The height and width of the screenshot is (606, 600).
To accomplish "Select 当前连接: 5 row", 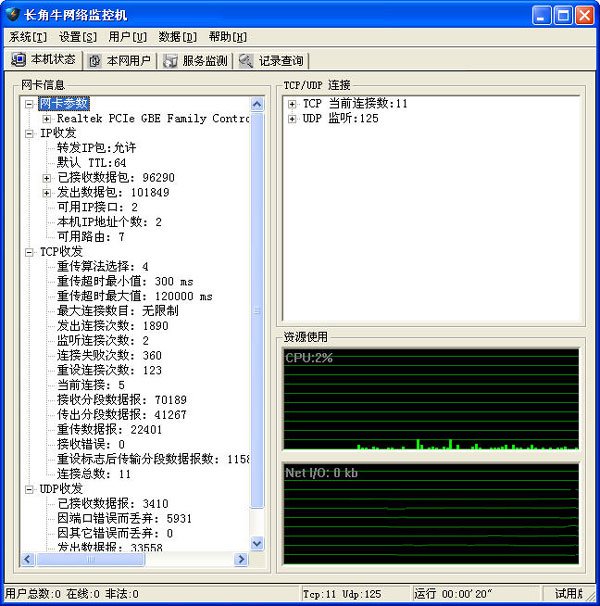I will point(91,385).
